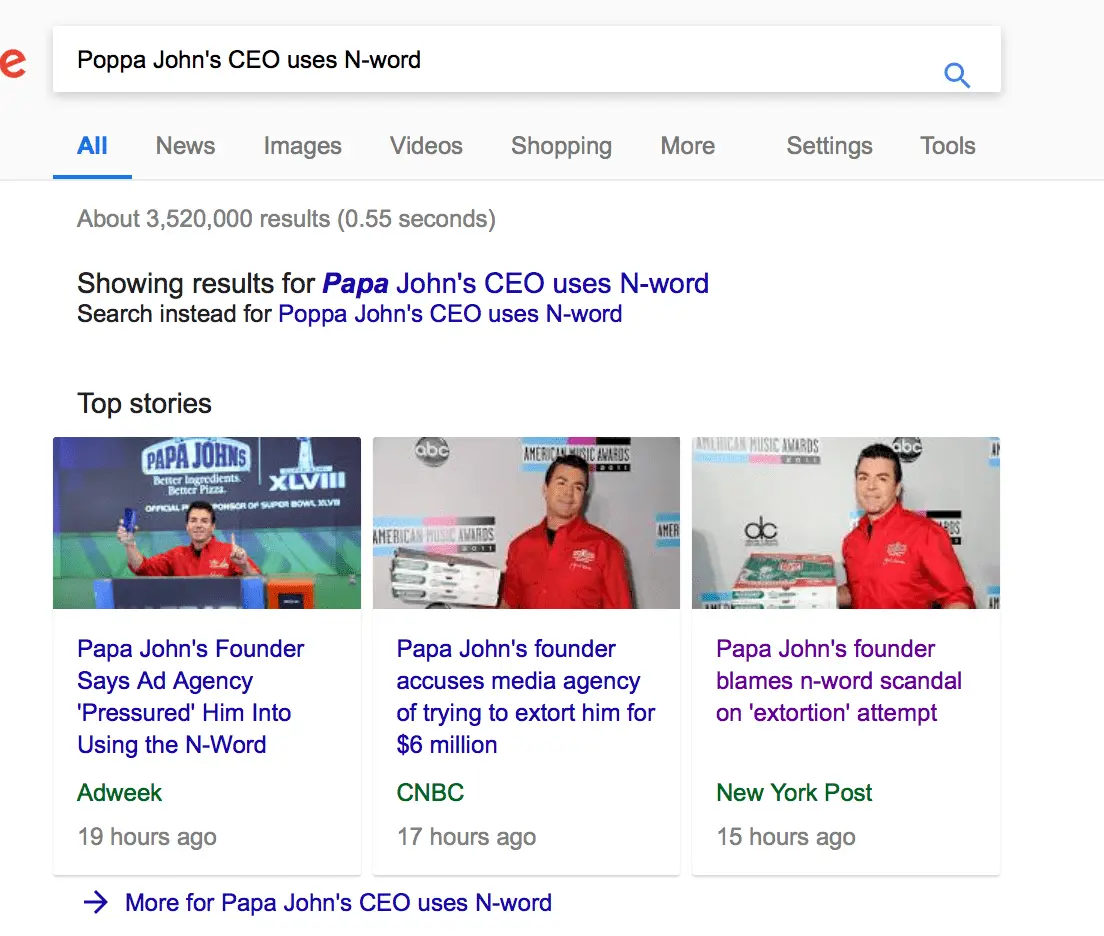Click the '17 hours ago' timestamp
Viewport: 1104px width, 936px height.
(466, 837)
